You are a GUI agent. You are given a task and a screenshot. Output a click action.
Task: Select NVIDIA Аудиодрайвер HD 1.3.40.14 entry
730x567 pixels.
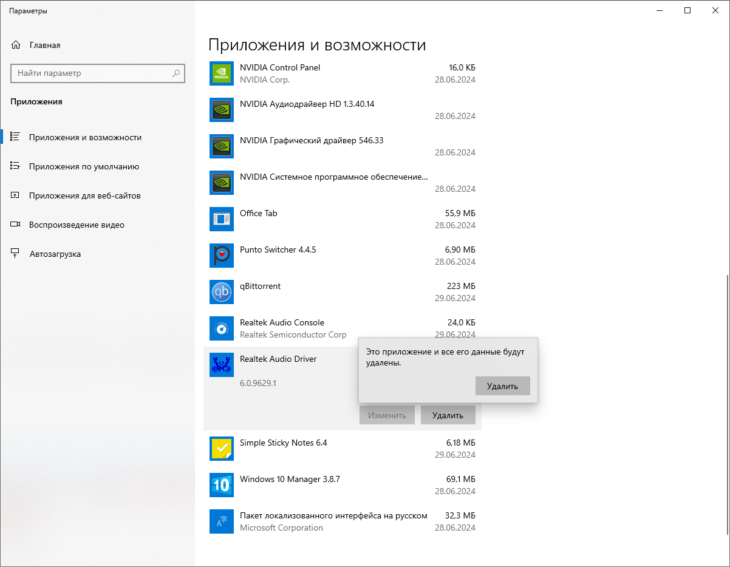[x=307, y=104]
